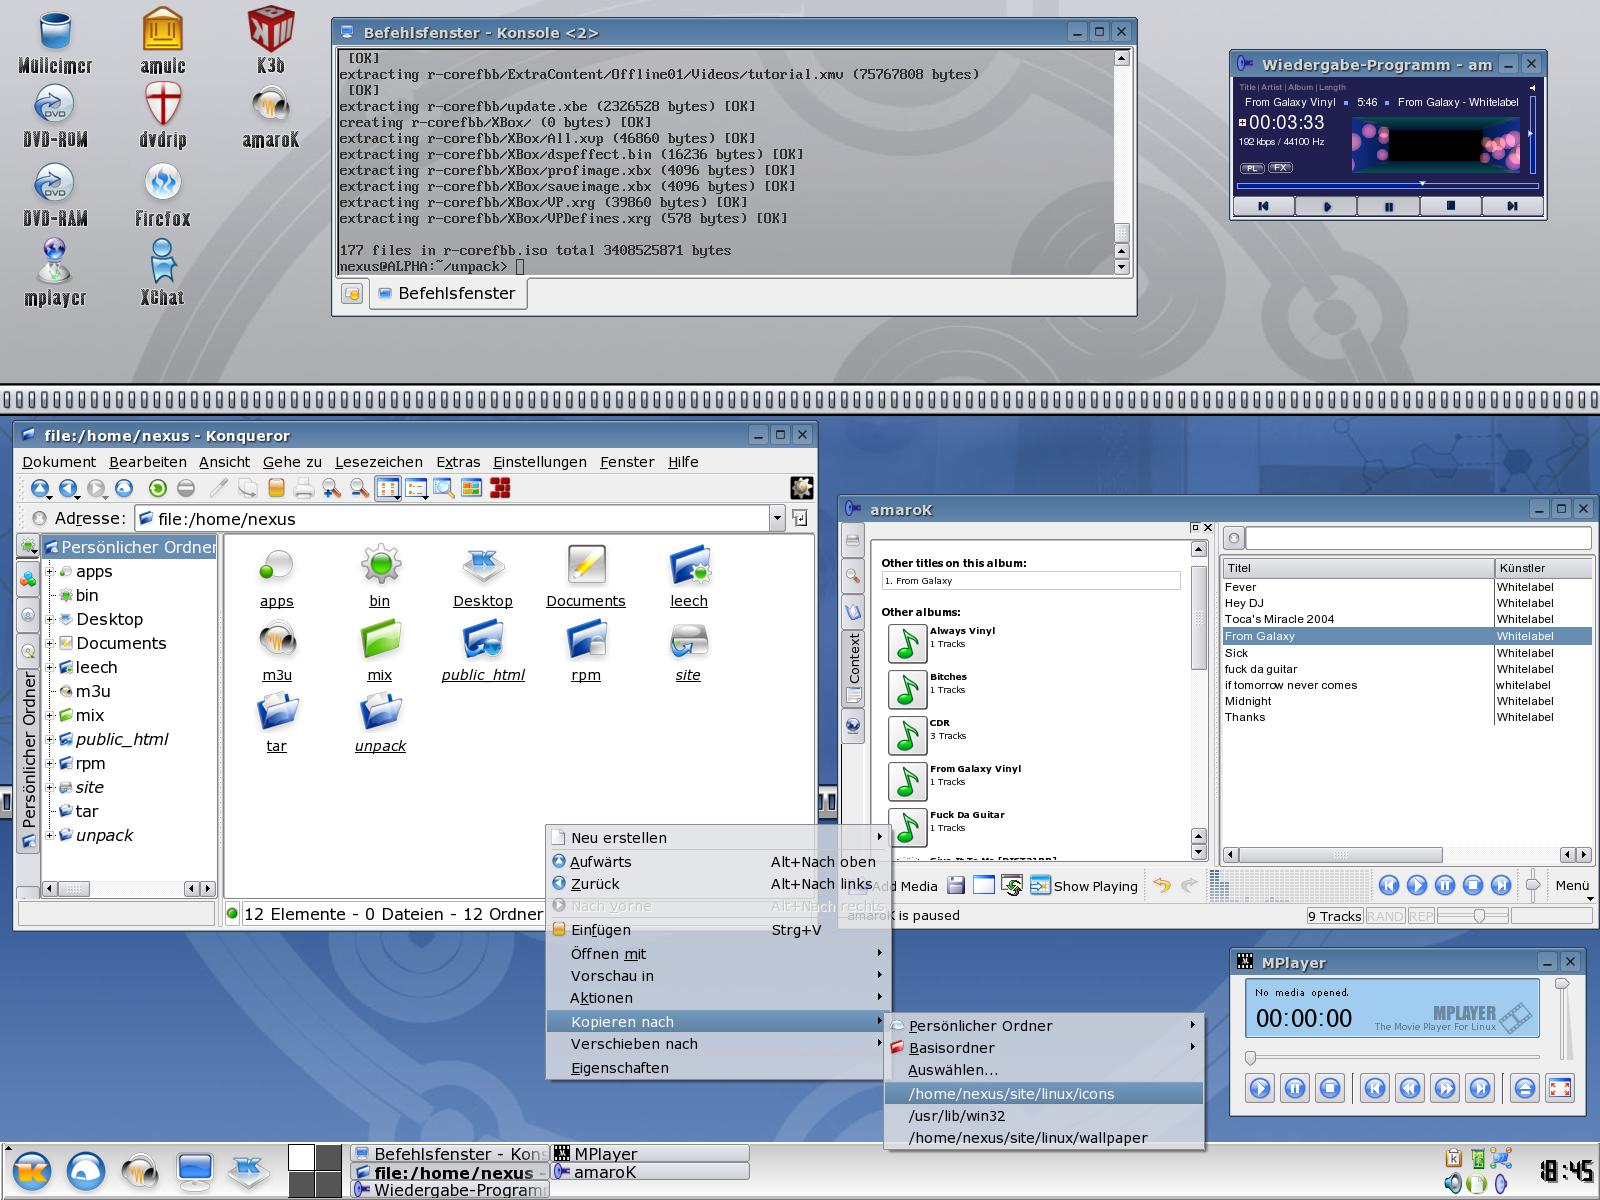Click the MPlayer seek bar
This screenshot has width=1600, height=1200.
(x=1393, y=1057)
